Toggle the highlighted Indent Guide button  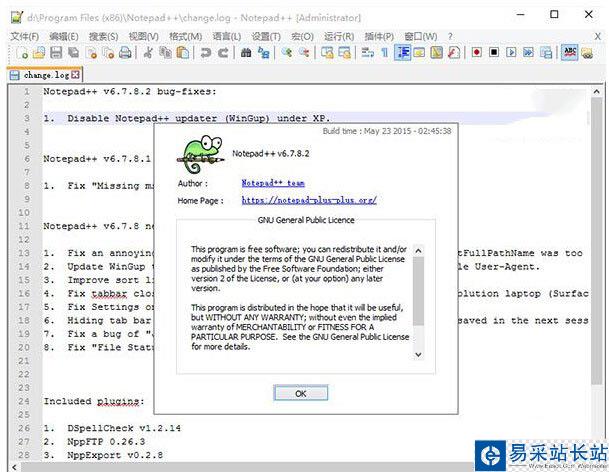coord(402,52)
